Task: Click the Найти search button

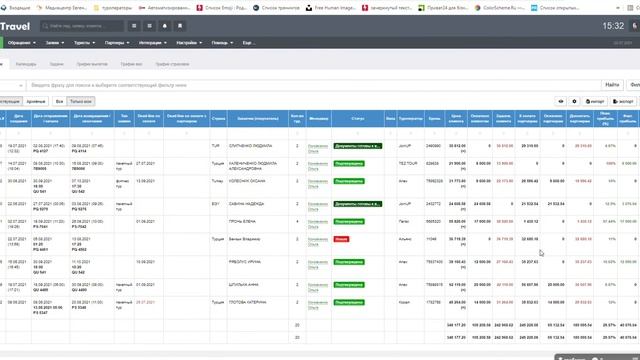Action: 612,85
